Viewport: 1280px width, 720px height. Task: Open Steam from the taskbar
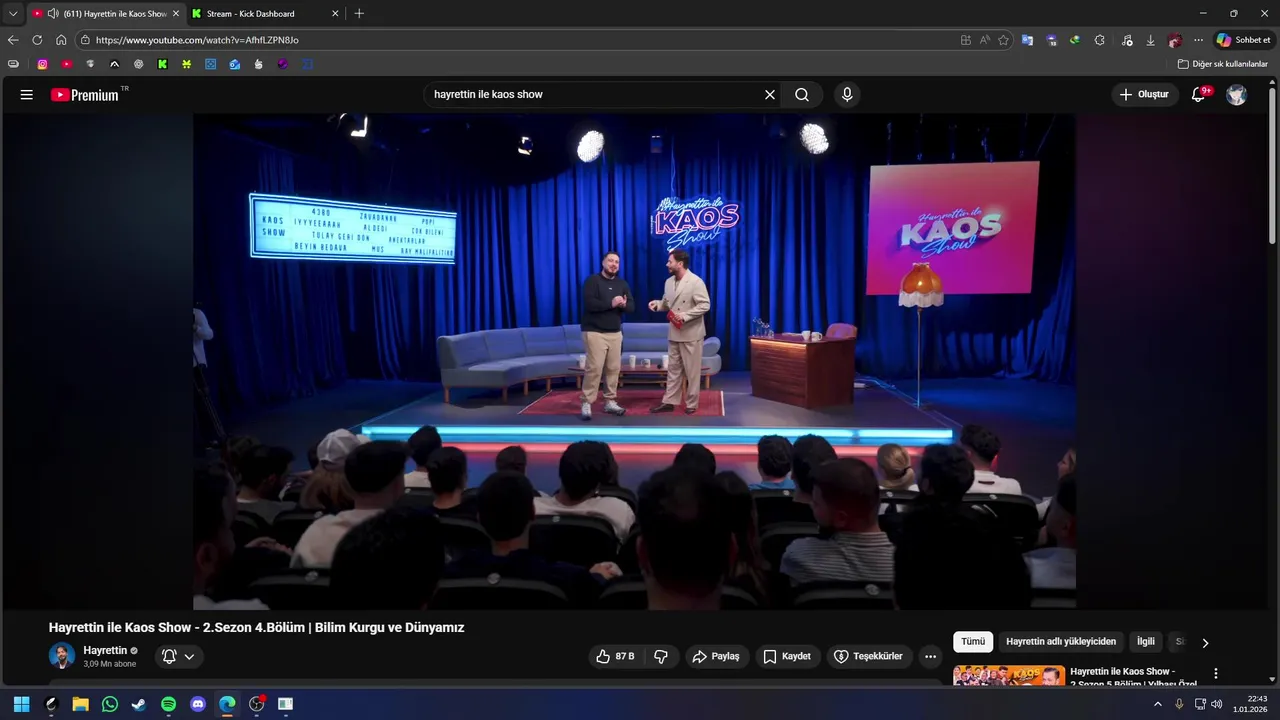(x=139, y=704)
